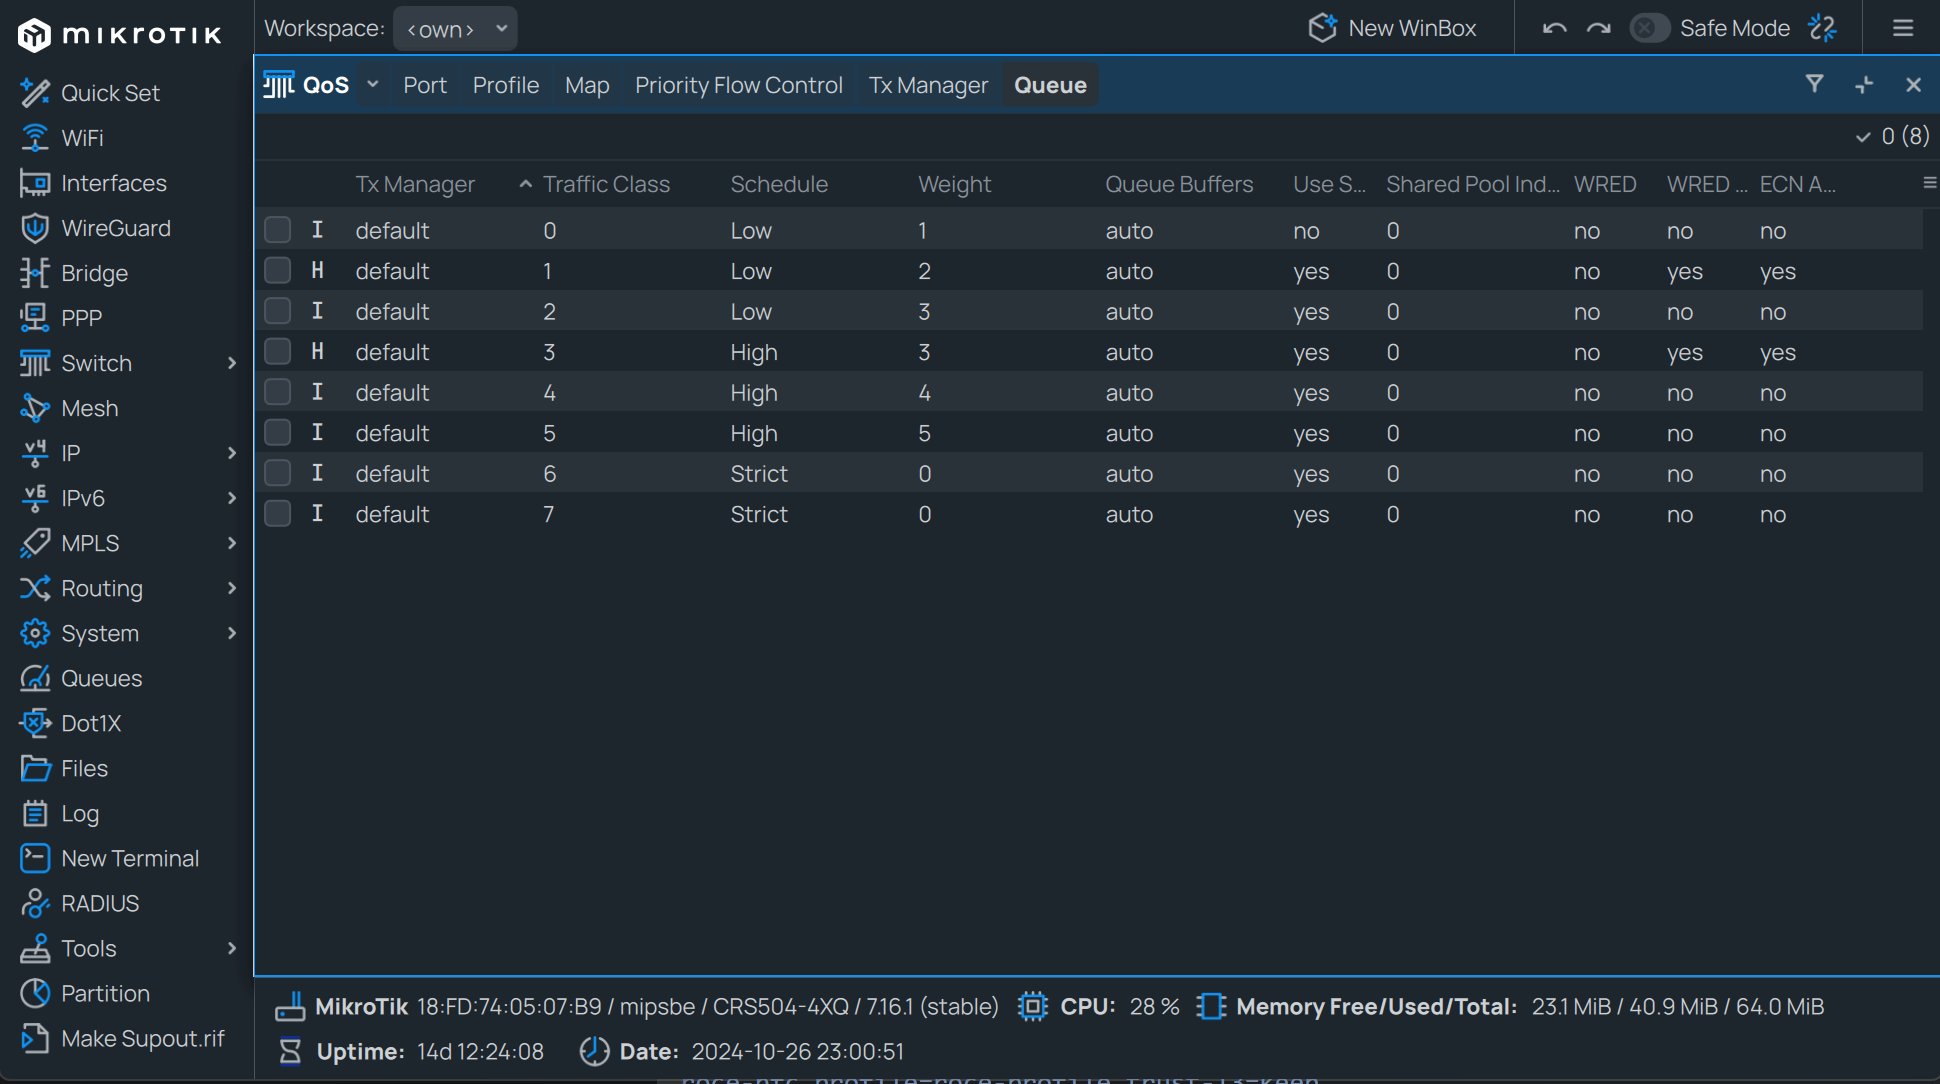Click the Make Supout.rif icon
The width and height of the screenshot is (1940, 1084).
click(x=35, y=1038)
